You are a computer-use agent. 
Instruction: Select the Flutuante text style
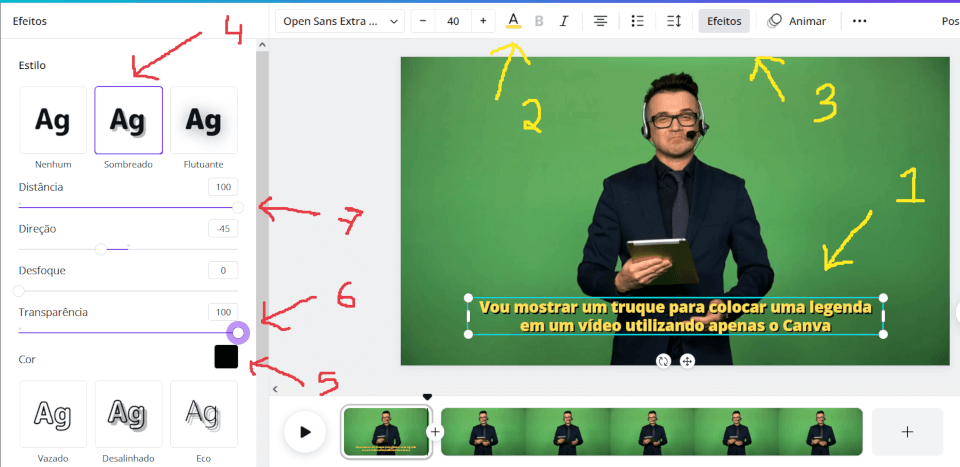pos(204,120)
